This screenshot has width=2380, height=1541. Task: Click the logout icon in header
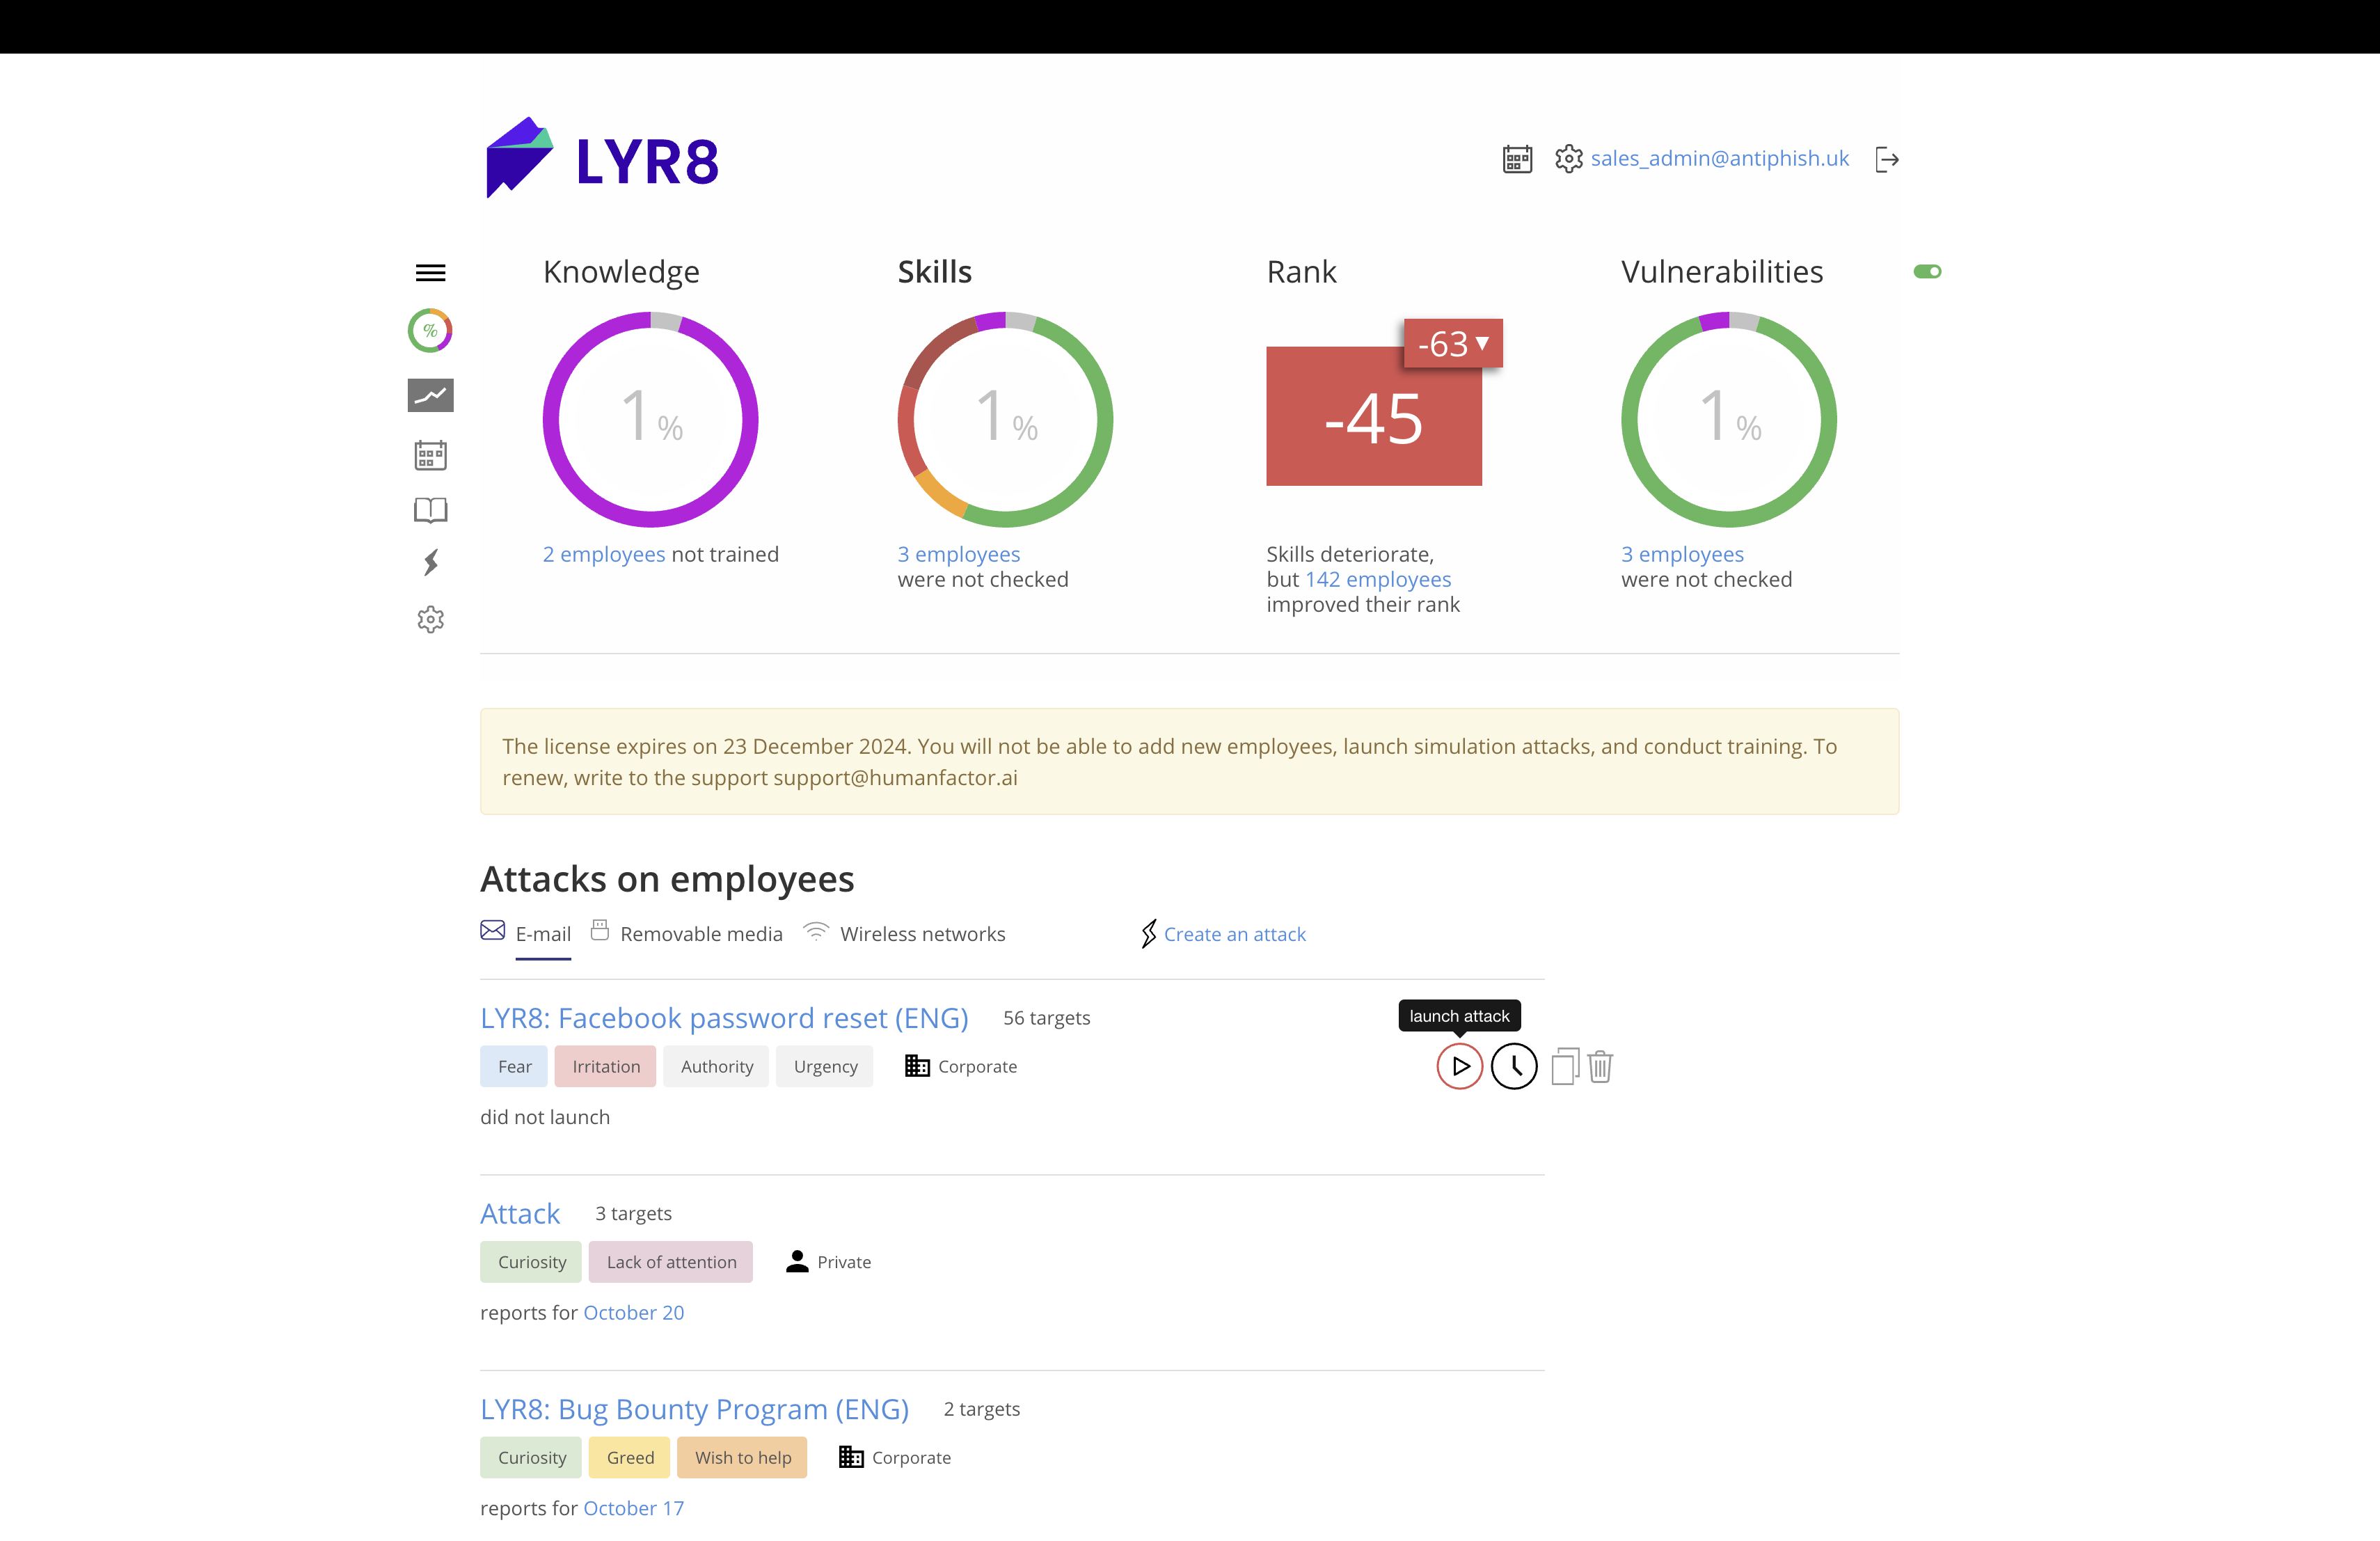tap(1887, 159)
